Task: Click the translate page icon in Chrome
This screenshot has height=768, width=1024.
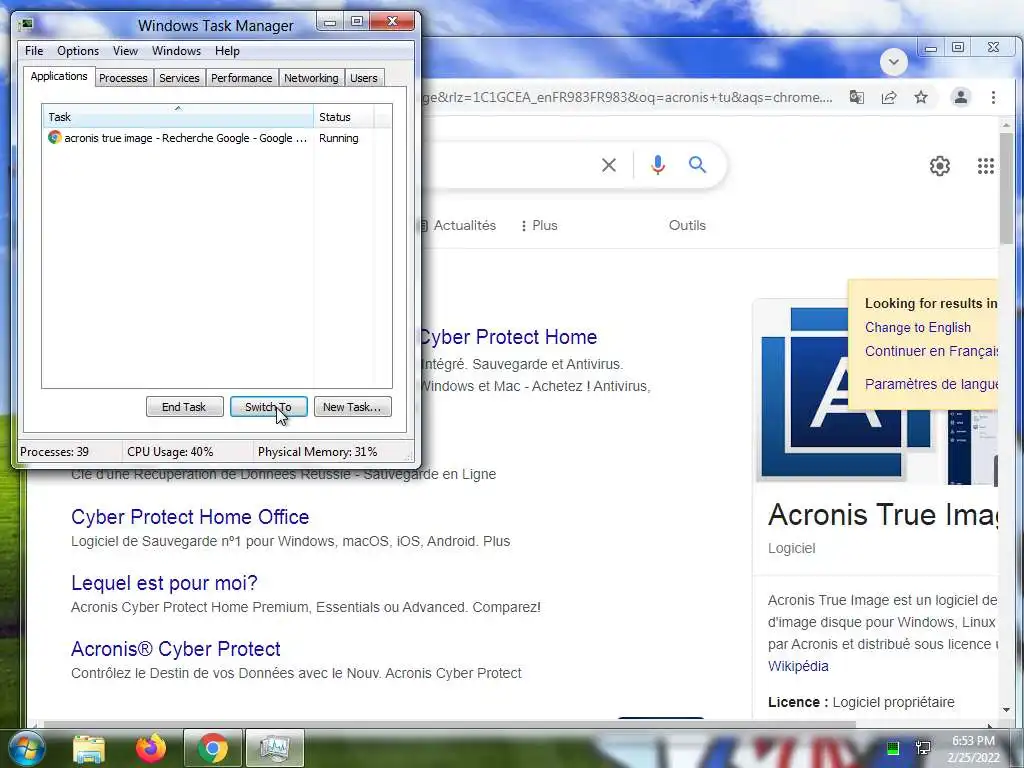Action: [856, 97]
